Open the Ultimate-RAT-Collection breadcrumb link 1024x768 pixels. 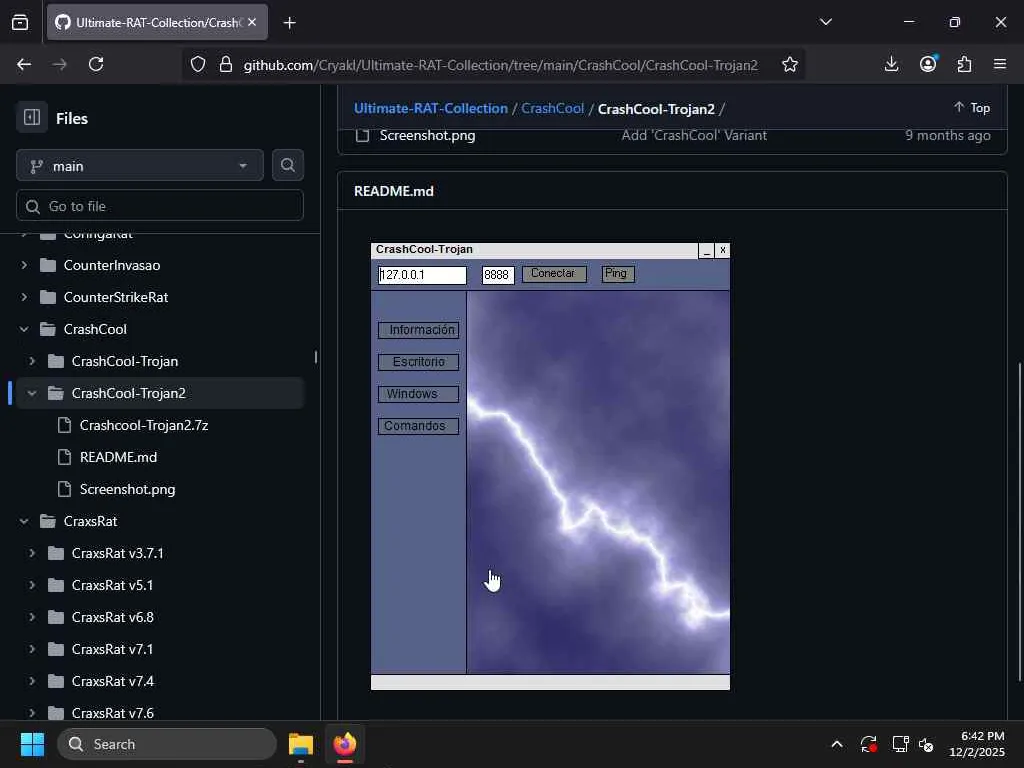click(430, 108)
